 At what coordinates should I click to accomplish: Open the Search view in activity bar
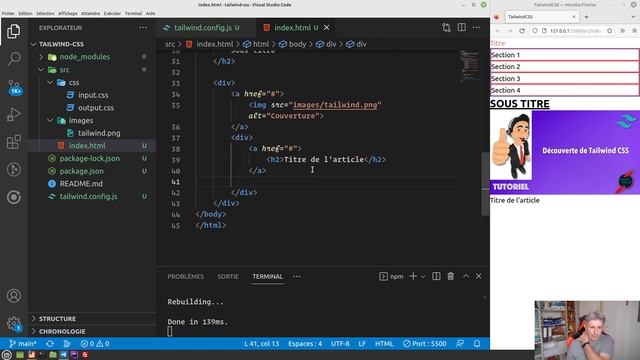13,58
